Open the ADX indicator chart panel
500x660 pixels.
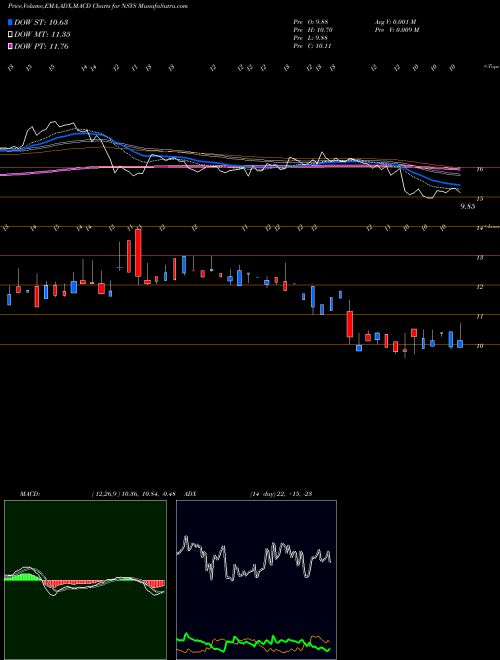coord(256,580)
